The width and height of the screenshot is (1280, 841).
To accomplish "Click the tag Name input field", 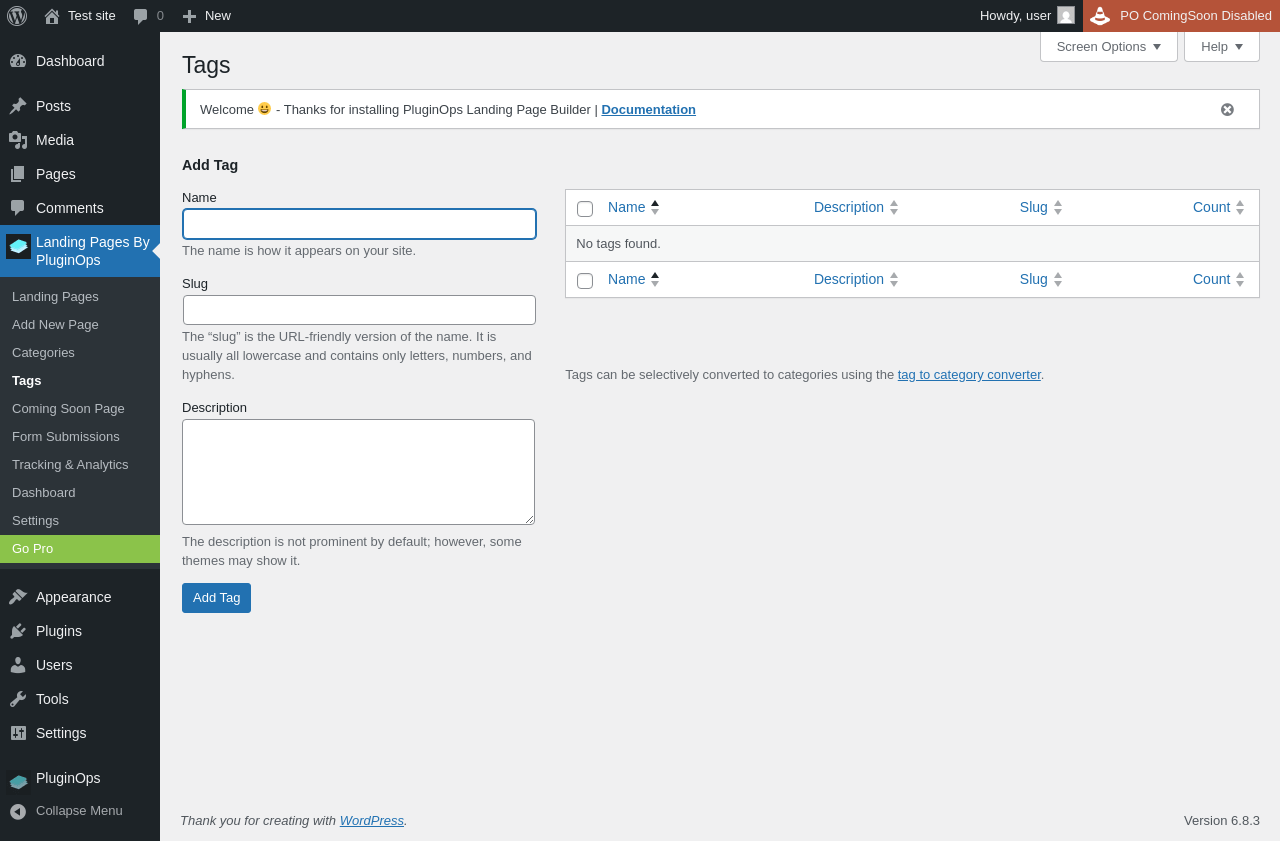I will tap(359, 224).
